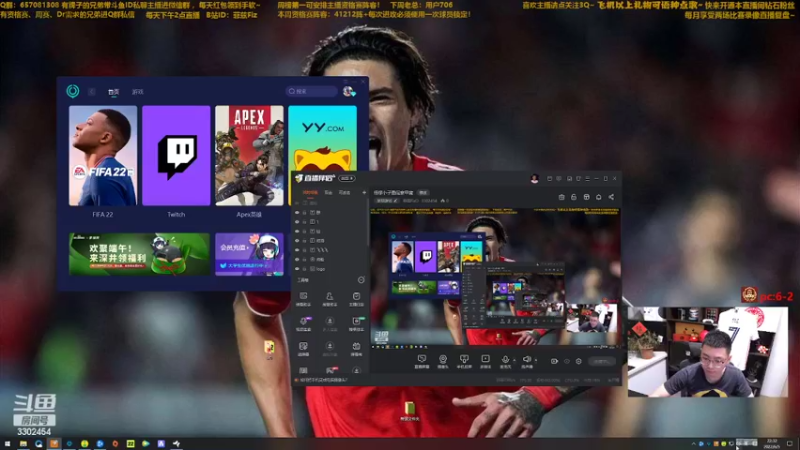Image resolution: width=800 pixels, height=450 pixels.
Task: Open the Twitch card in launcher
Action: [x=176, y=156]
